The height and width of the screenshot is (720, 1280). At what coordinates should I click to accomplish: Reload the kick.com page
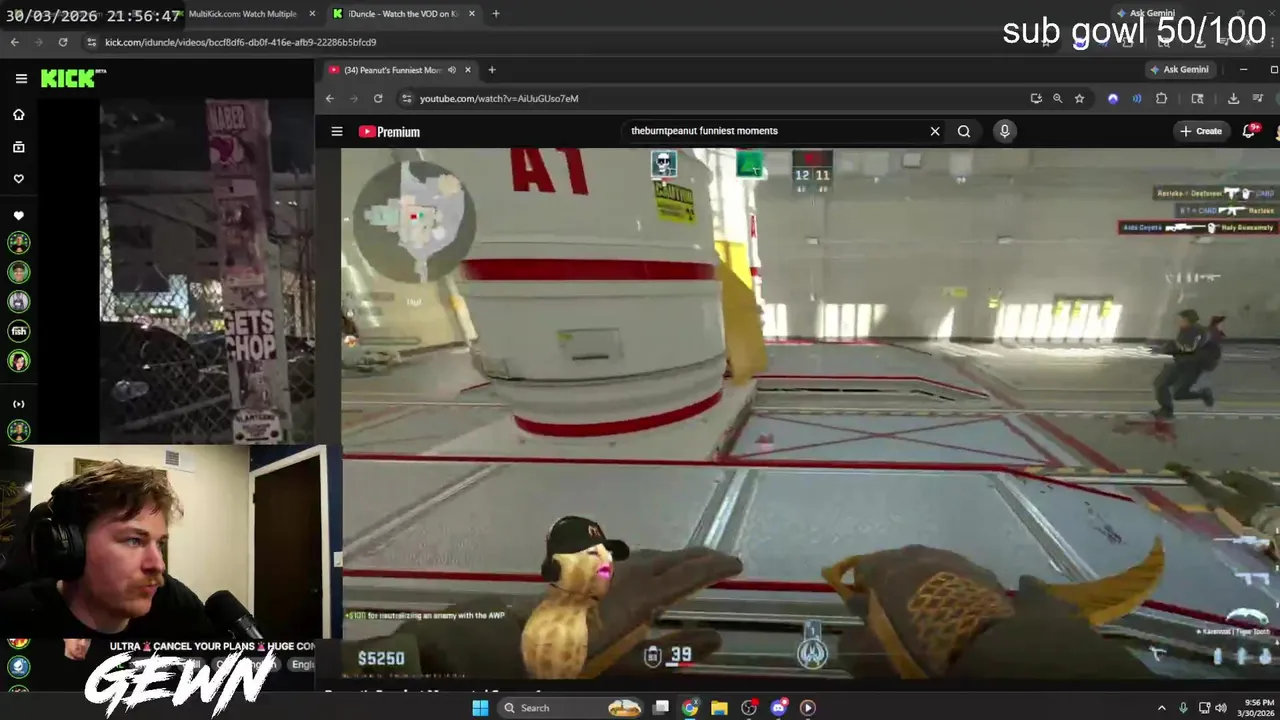[63, 42]
